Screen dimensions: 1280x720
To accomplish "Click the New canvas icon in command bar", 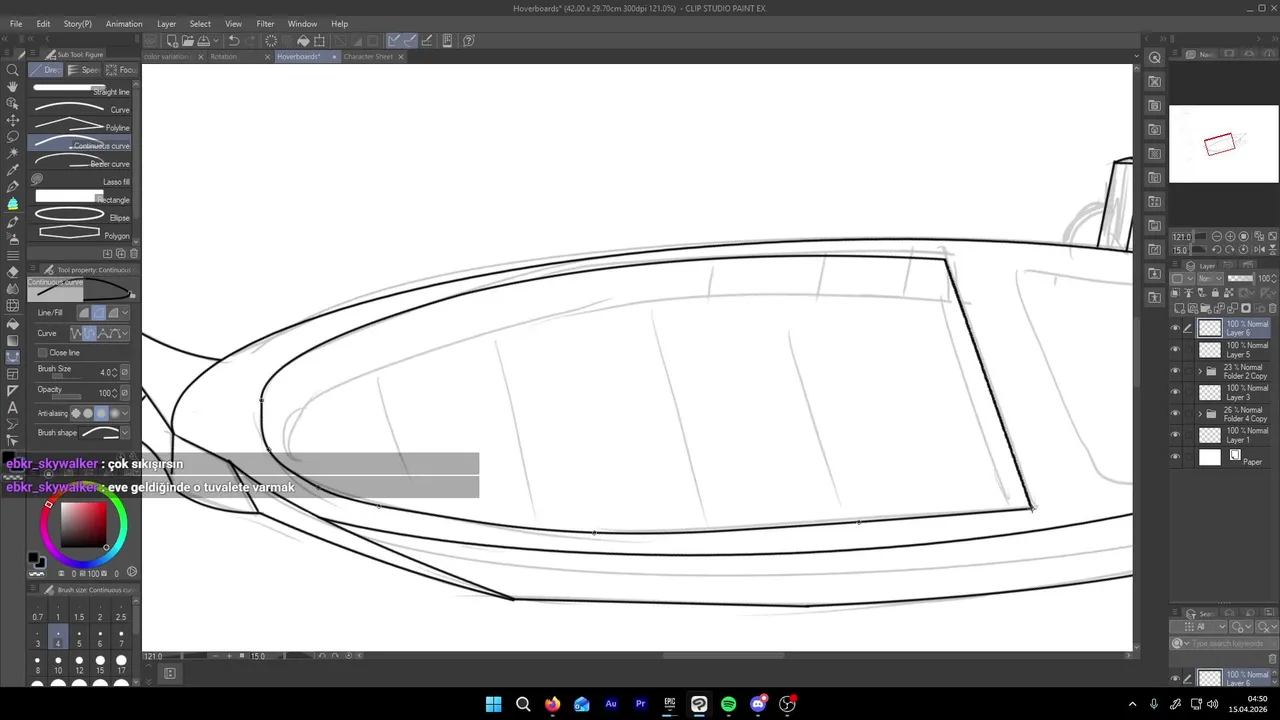I will click(172, 41).
